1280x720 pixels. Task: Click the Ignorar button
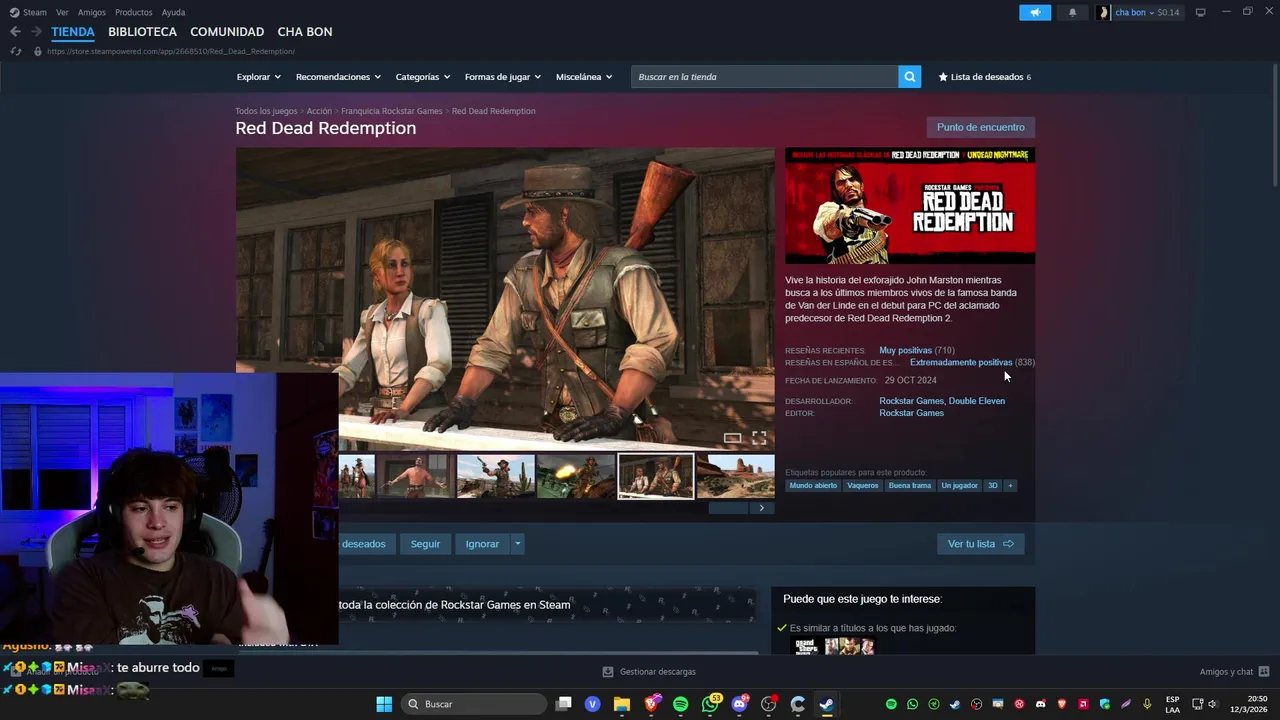click(x=482, y=544)
